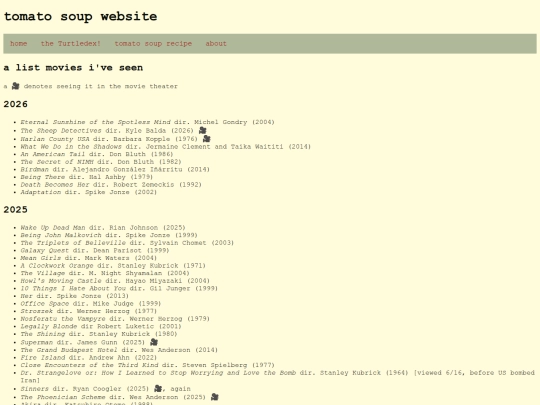Click the Sinners title text
This screenshot has width=540, height=405.
click(x=35, y=389)
